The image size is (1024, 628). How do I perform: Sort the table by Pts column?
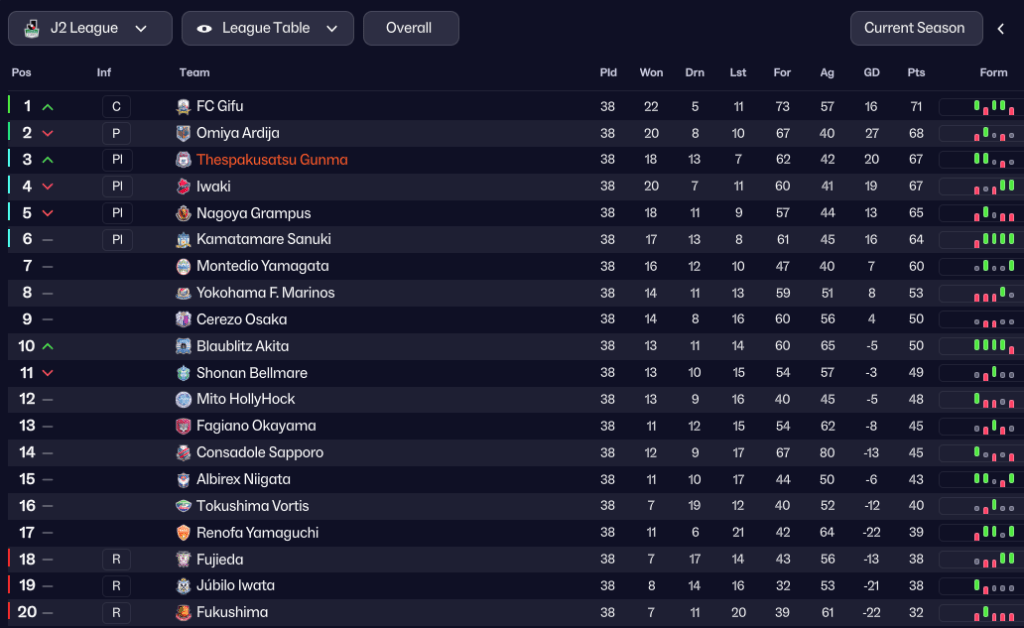coord(916,72)
